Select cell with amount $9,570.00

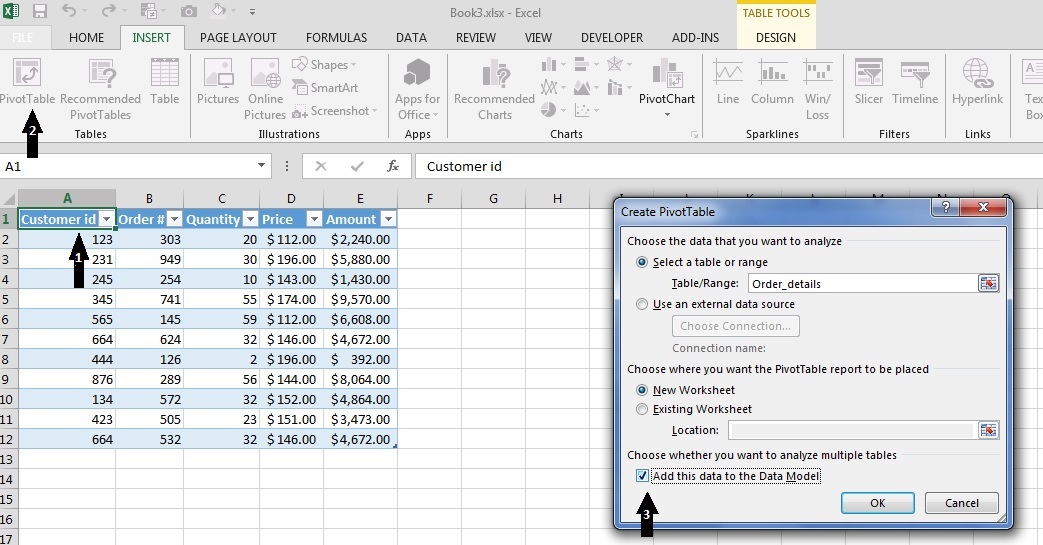(360, 299)
